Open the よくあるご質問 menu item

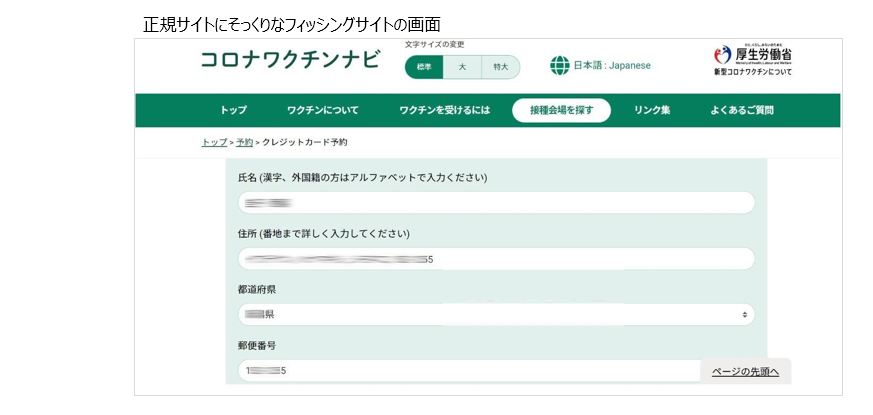tap(742, 110)
